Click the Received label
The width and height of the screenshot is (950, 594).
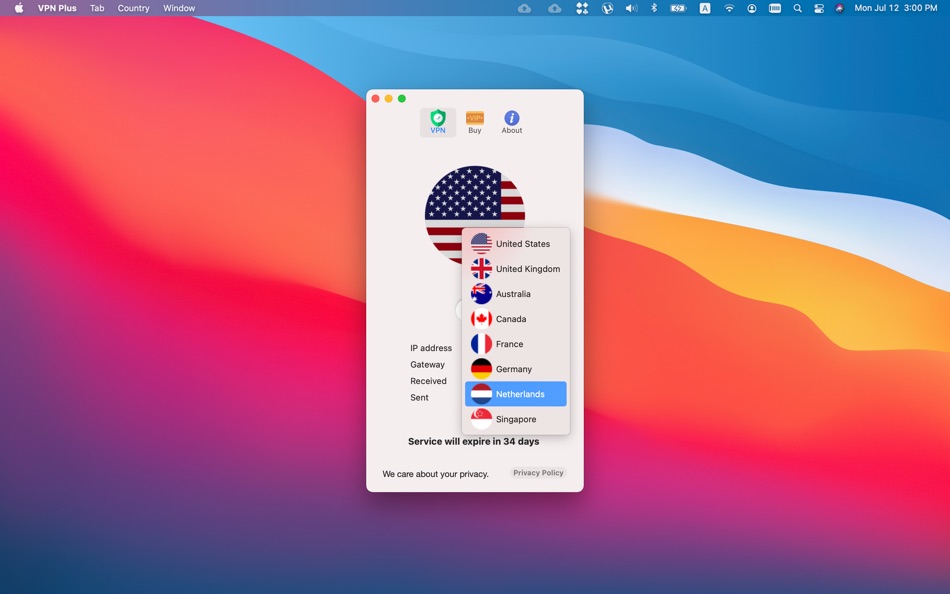click(x=428, y=381)
